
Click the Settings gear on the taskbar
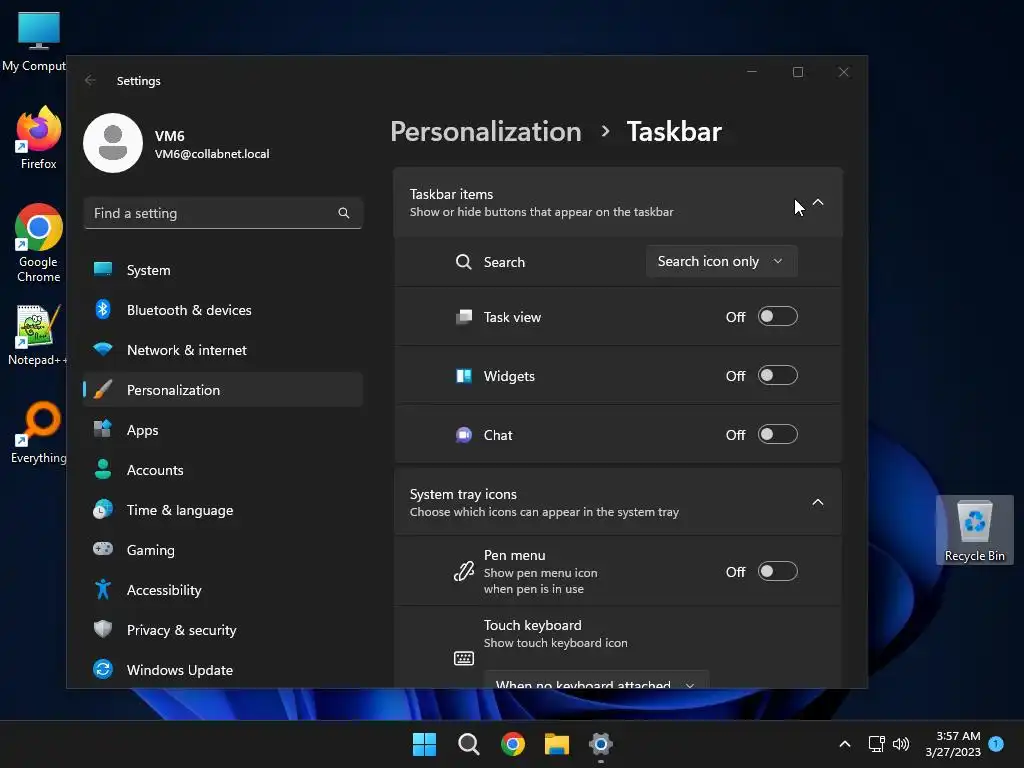click(601, 744)
